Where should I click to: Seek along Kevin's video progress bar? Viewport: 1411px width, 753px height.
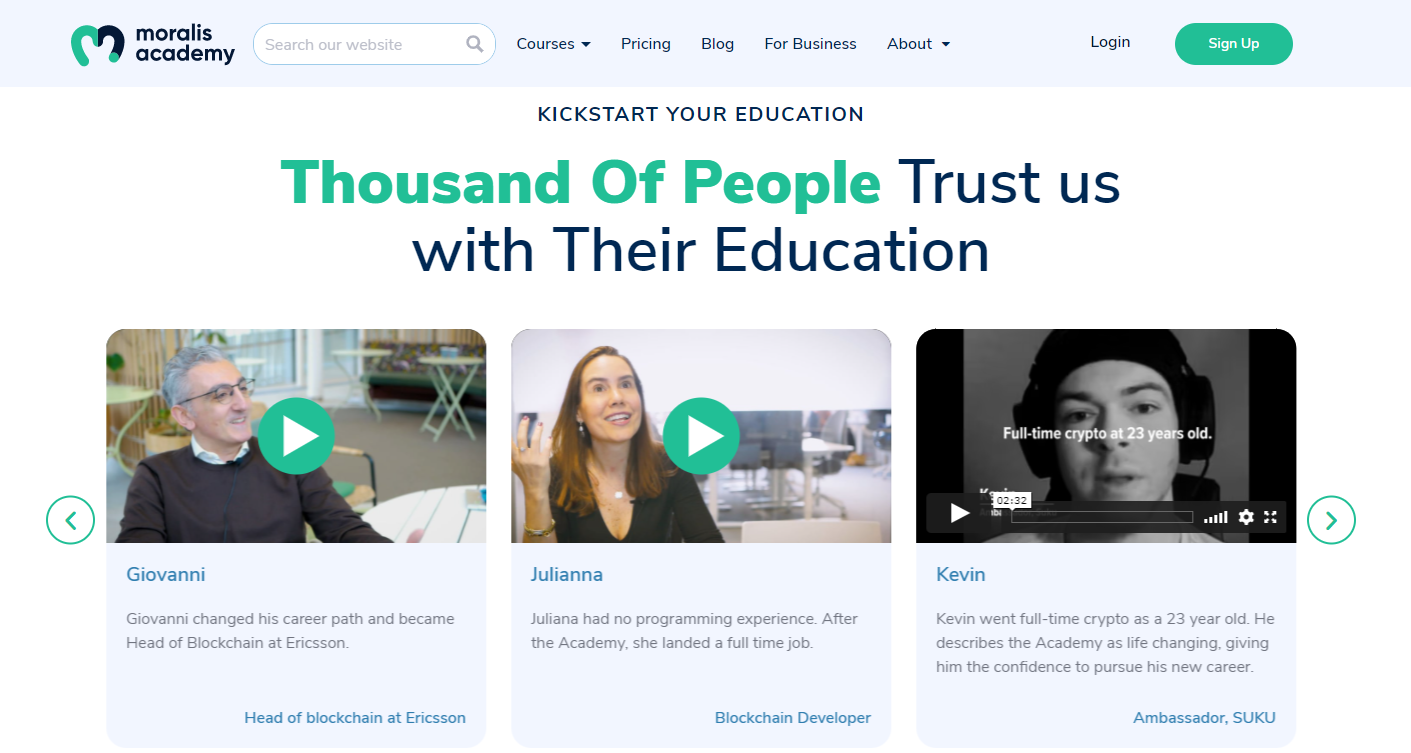[x=1102, y=517]
